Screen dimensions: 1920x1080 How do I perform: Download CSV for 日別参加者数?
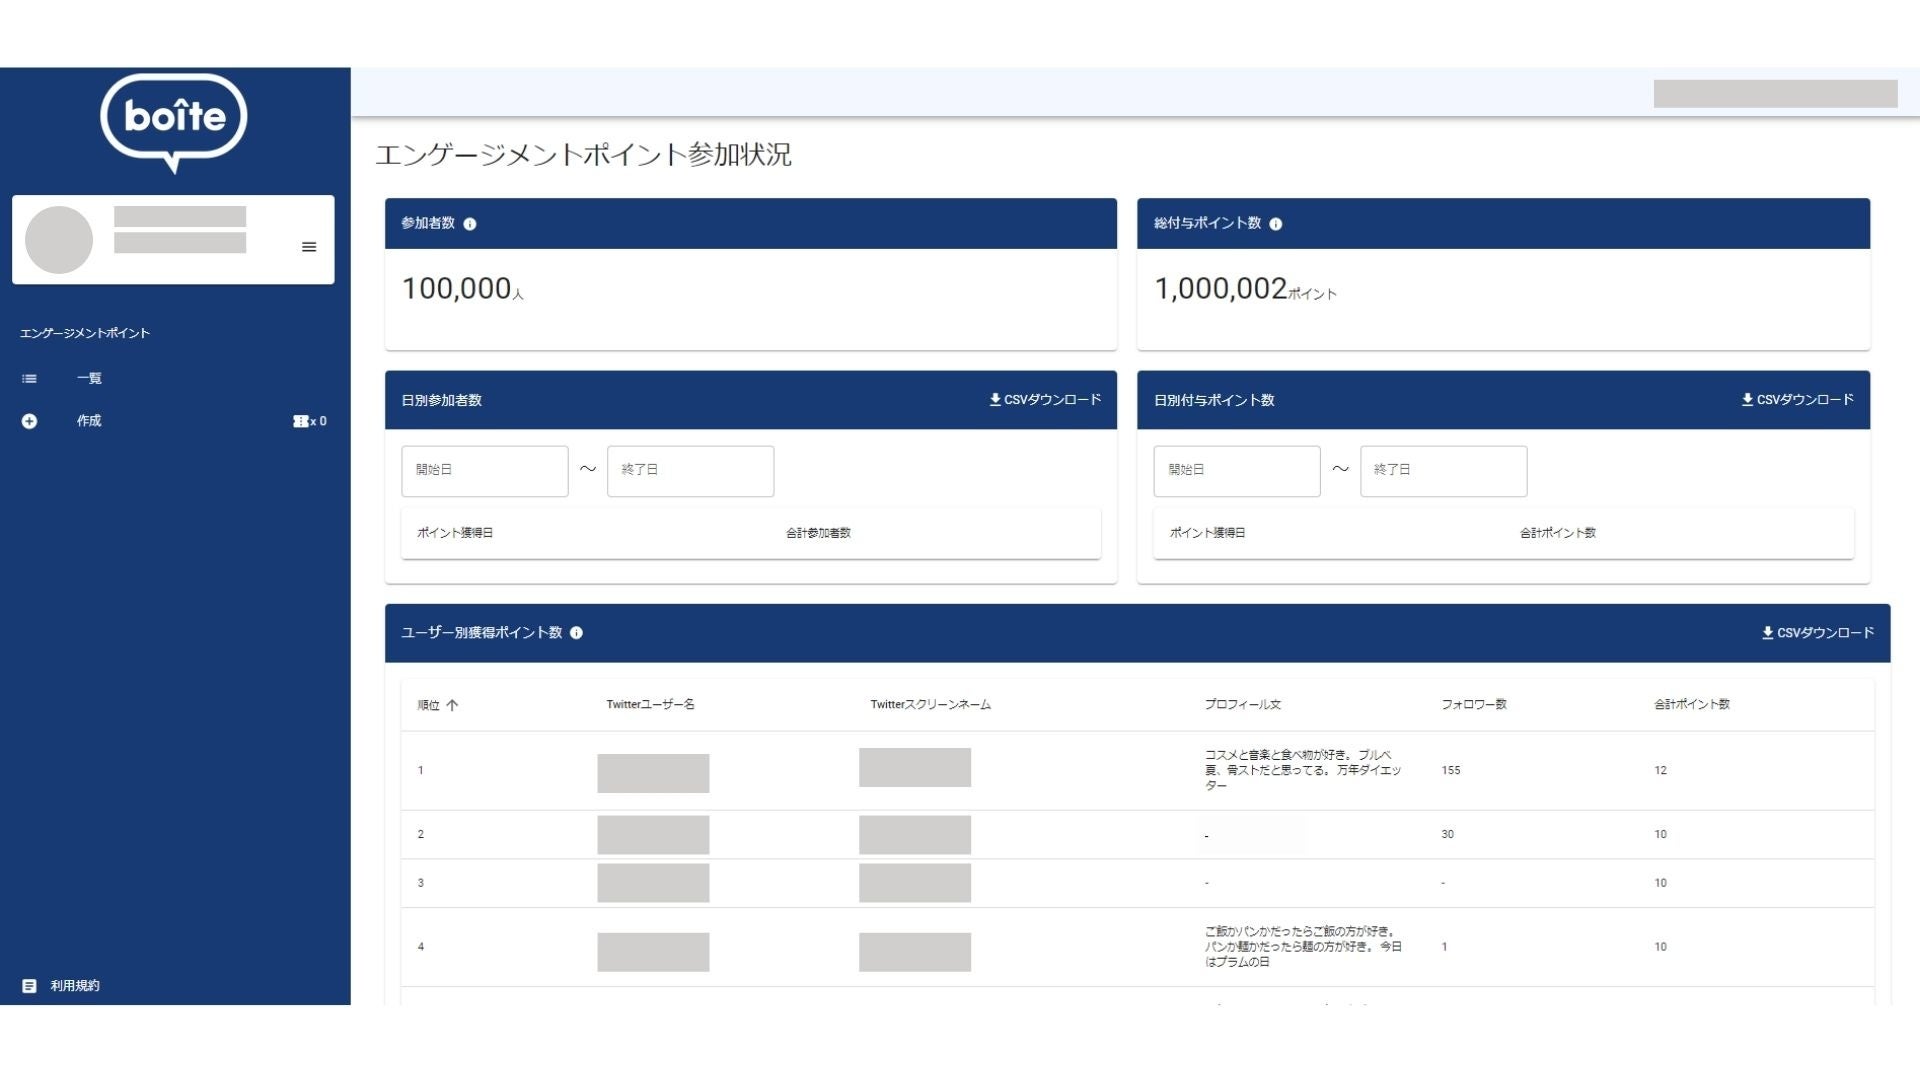click(1045, 400)
